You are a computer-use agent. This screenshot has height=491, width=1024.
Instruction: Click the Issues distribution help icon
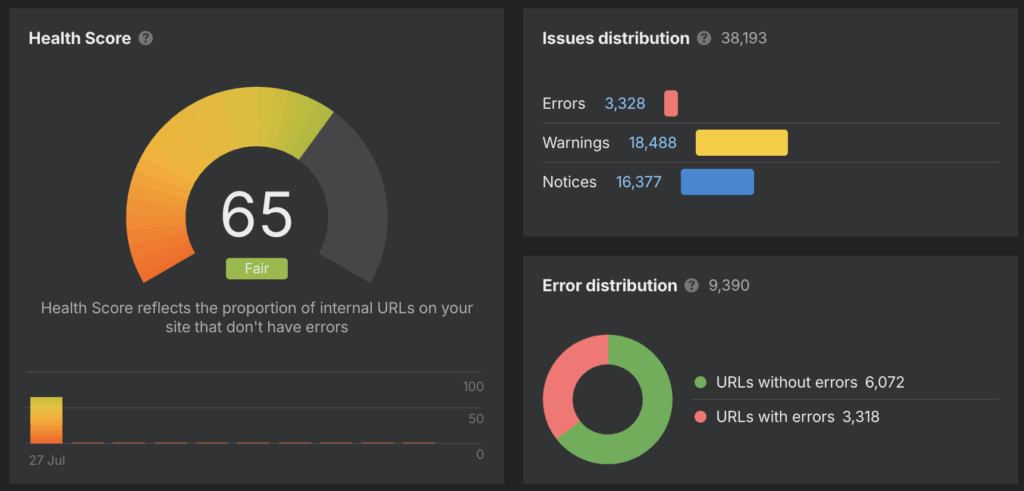(x=704, y=39)
